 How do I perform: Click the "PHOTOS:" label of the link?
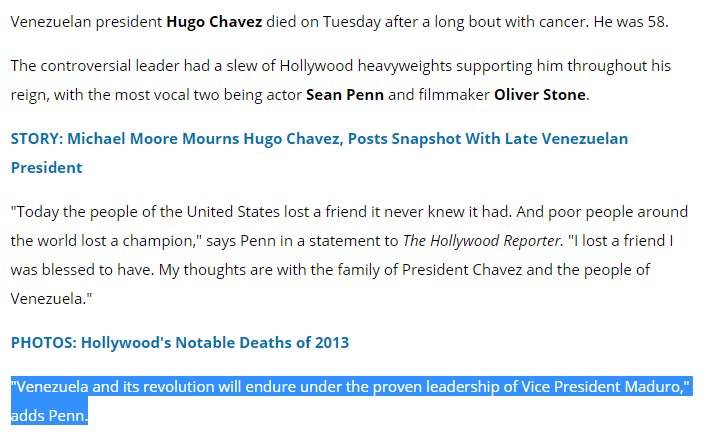click(43, 342)
